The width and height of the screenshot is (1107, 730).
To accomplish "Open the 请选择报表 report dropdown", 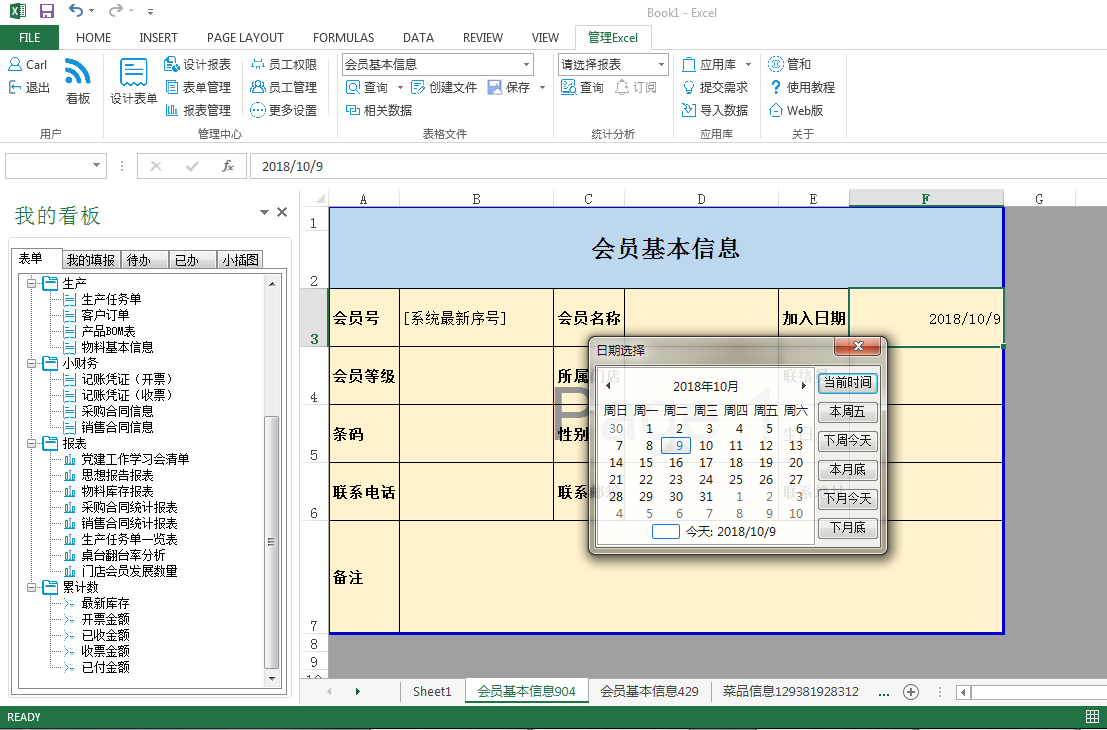I will pyautogui.click(x=662, y=64).
